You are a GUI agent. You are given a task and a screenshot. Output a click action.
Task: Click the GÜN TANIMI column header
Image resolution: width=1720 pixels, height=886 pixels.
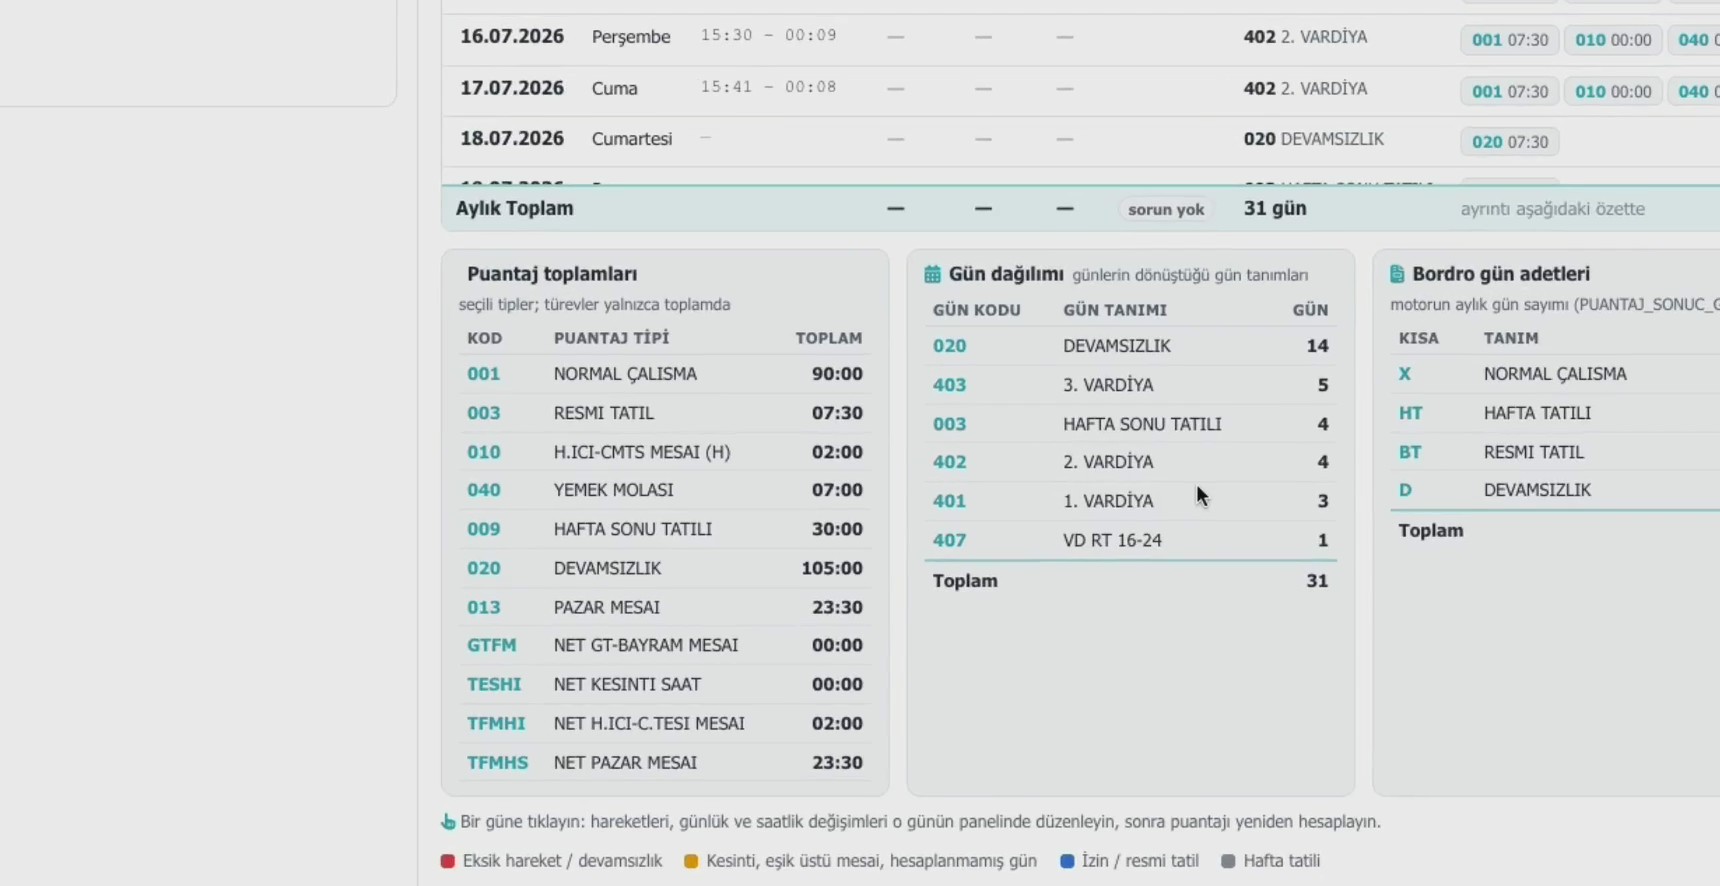tap(1115, 310)
